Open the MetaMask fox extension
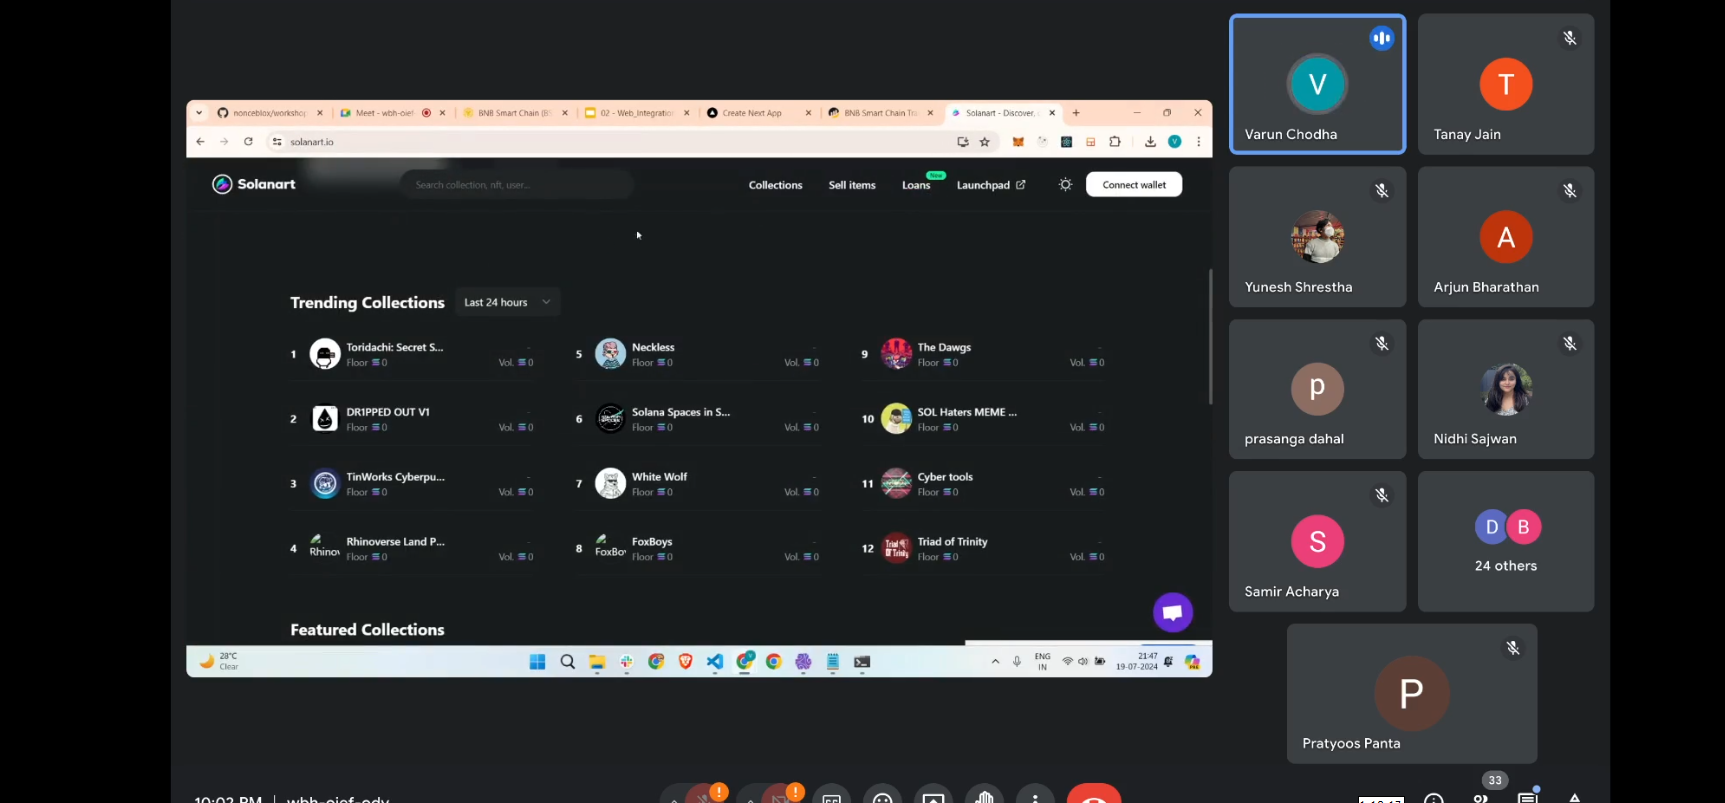 1018,142
